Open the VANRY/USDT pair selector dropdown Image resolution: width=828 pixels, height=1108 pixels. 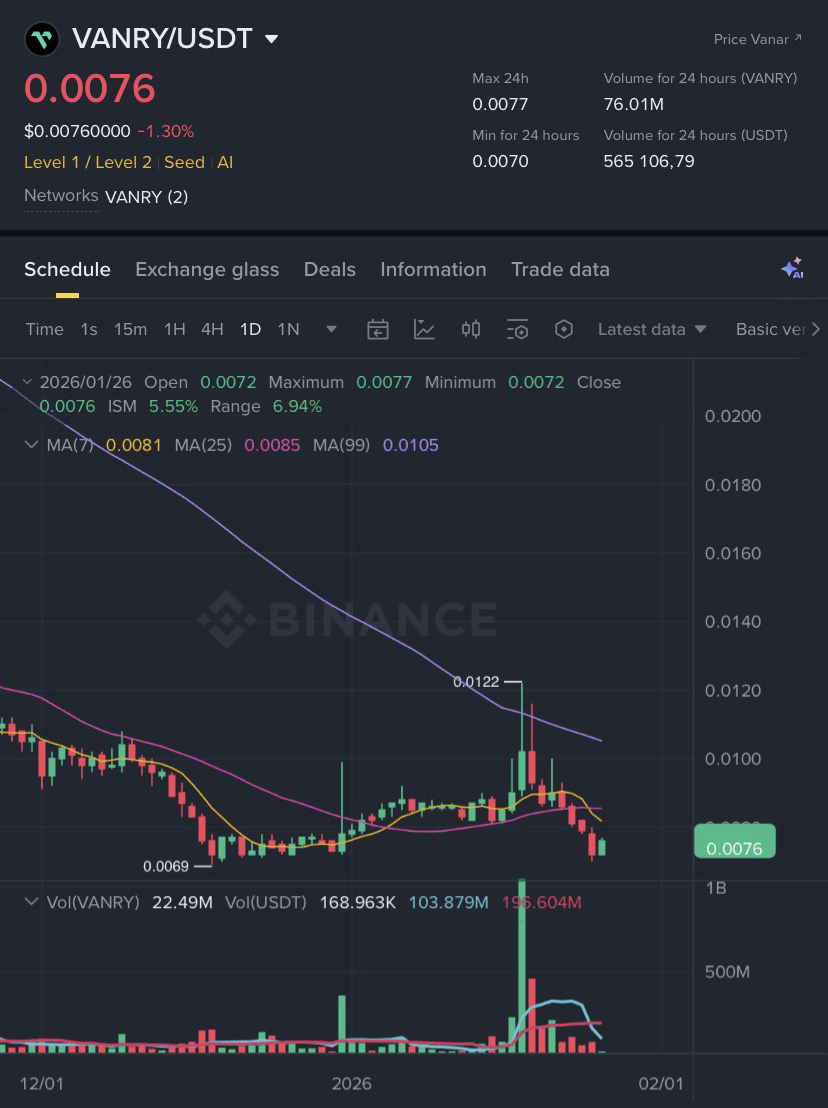271,39
